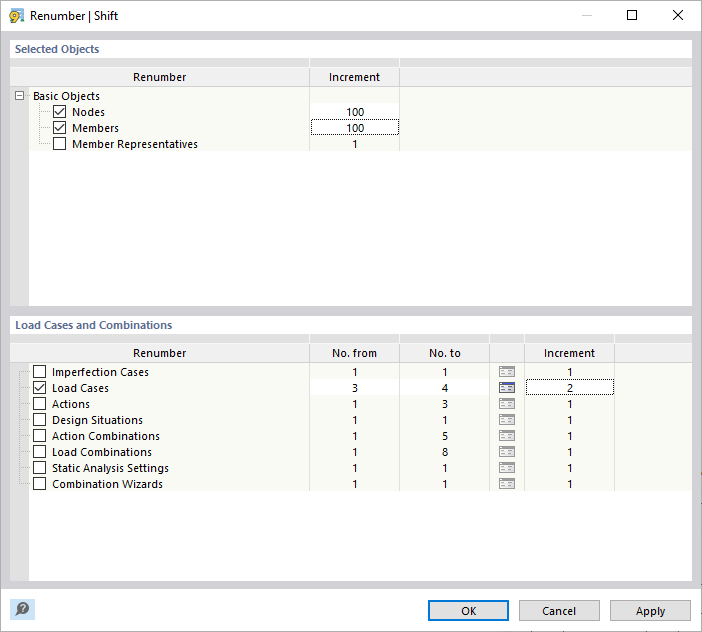Click list icon in Combination Wizards row

point(507,484)
